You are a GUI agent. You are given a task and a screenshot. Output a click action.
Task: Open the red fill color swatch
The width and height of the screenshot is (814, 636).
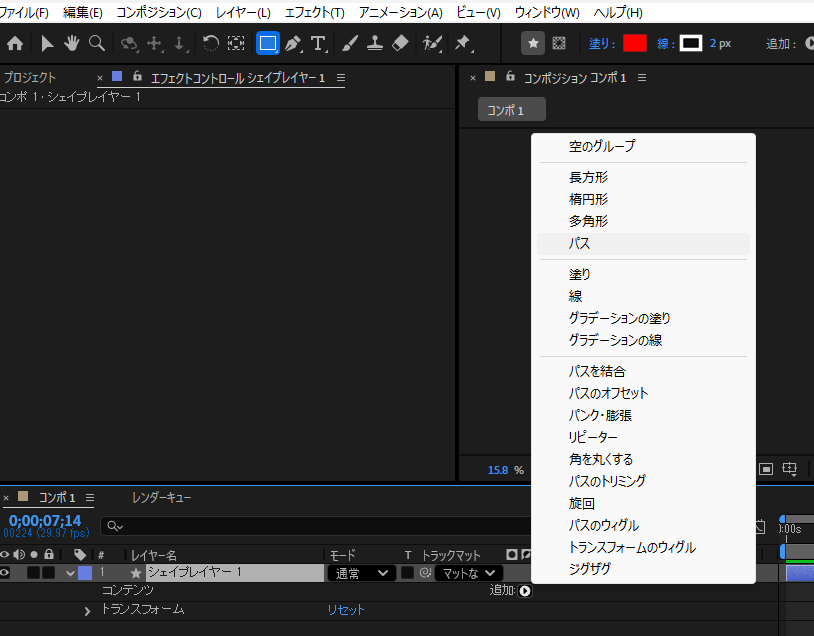tap(634, 44)
